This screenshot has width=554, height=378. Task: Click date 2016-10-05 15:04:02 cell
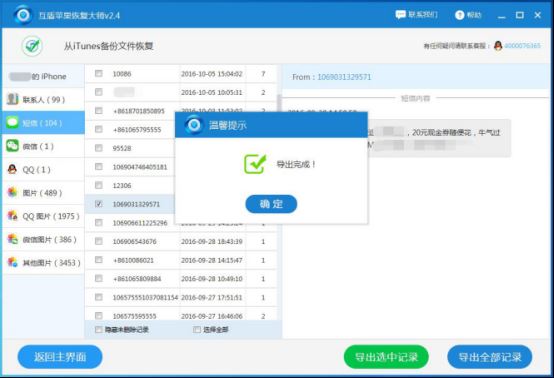212,74
